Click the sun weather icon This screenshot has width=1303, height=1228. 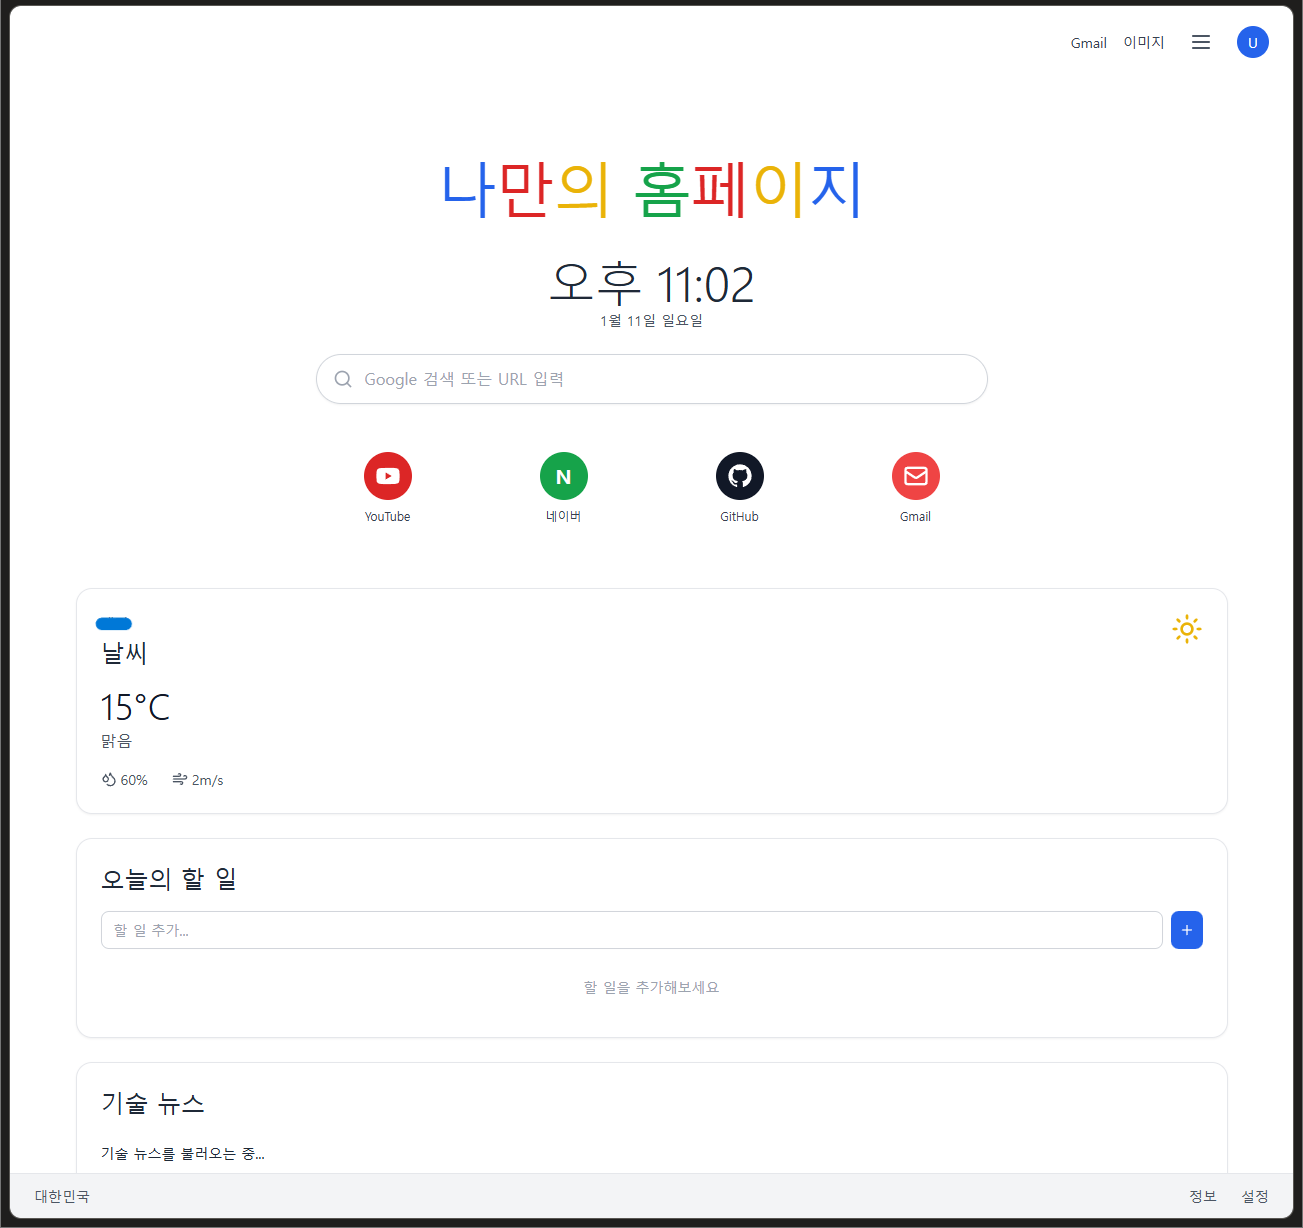1187,629
